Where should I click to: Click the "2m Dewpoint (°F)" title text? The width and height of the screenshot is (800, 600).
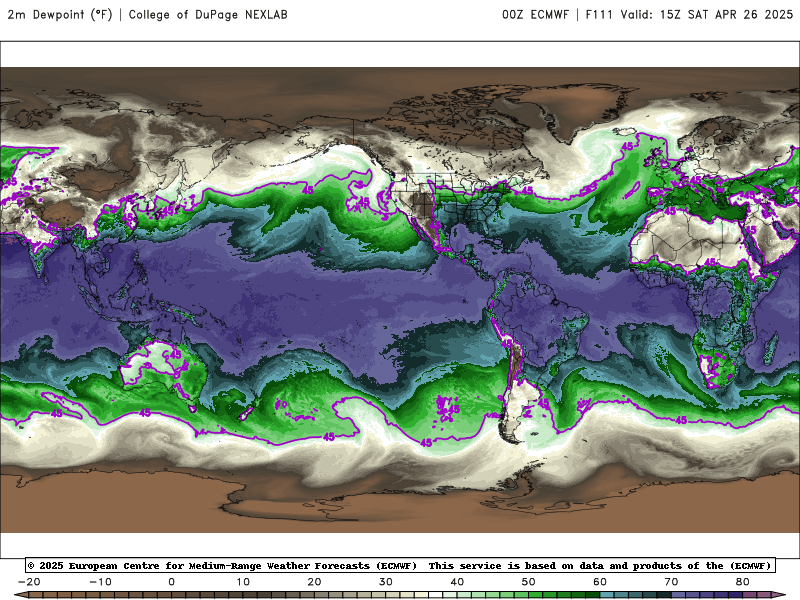pyautogui.click(x=60, y=15)
